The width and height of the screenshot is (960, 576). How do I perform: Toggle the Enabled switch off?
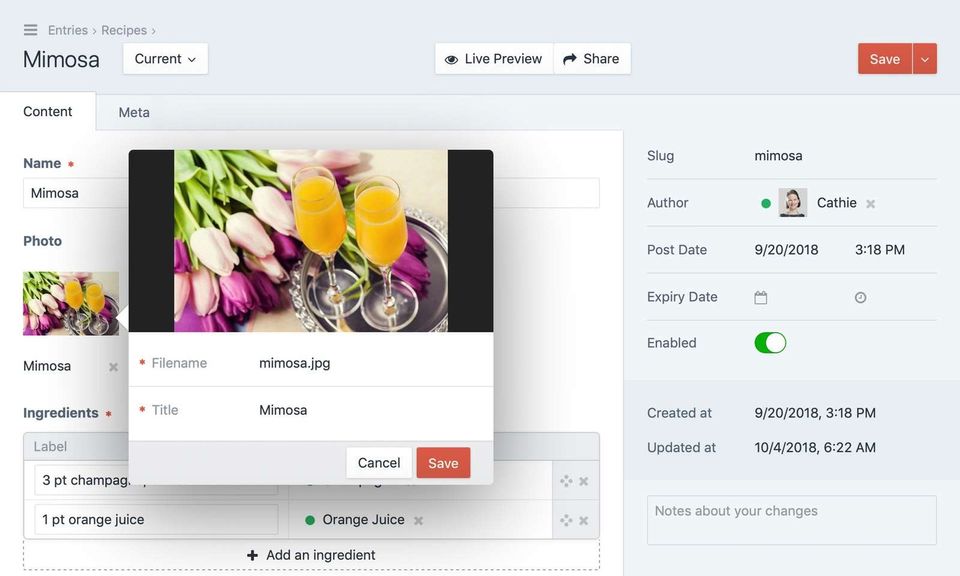pyautogui.click(x=770, y=343)
